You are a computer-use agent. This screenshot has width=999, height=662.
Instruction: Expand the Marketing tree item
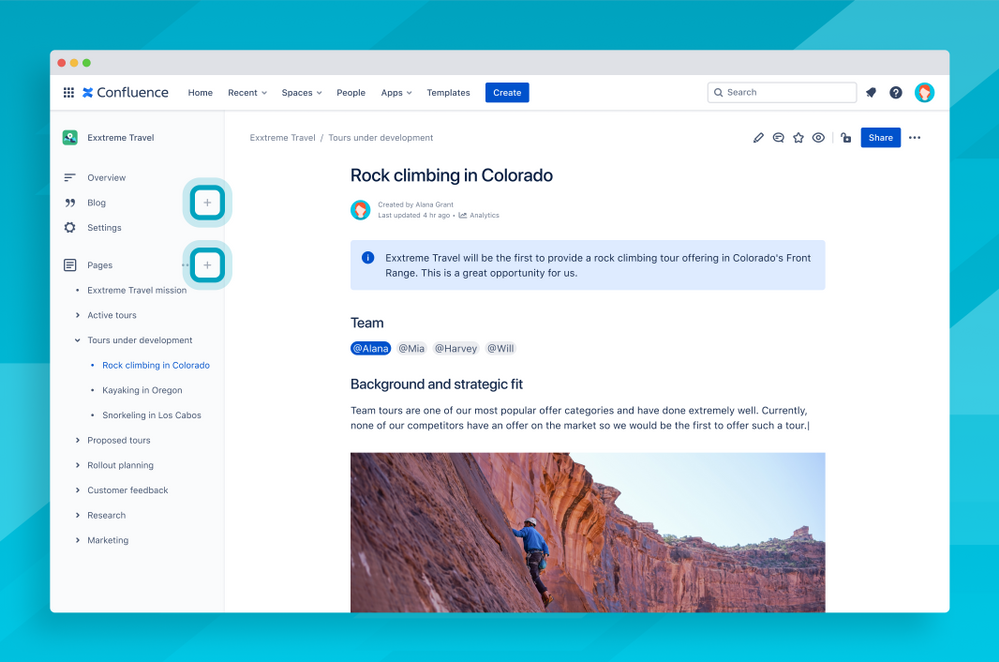pyautogui.click(x=78, y=540)
